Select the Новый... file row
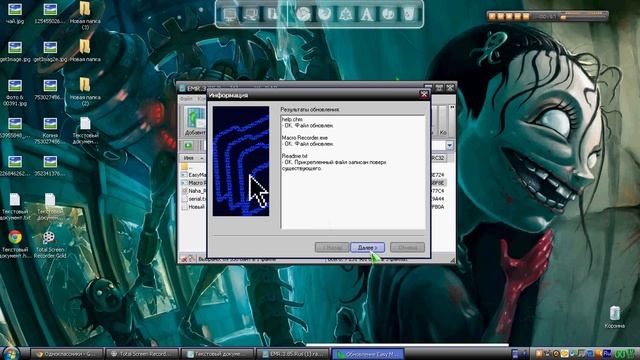This screenshot has height=360, width=640. [193, 207]
